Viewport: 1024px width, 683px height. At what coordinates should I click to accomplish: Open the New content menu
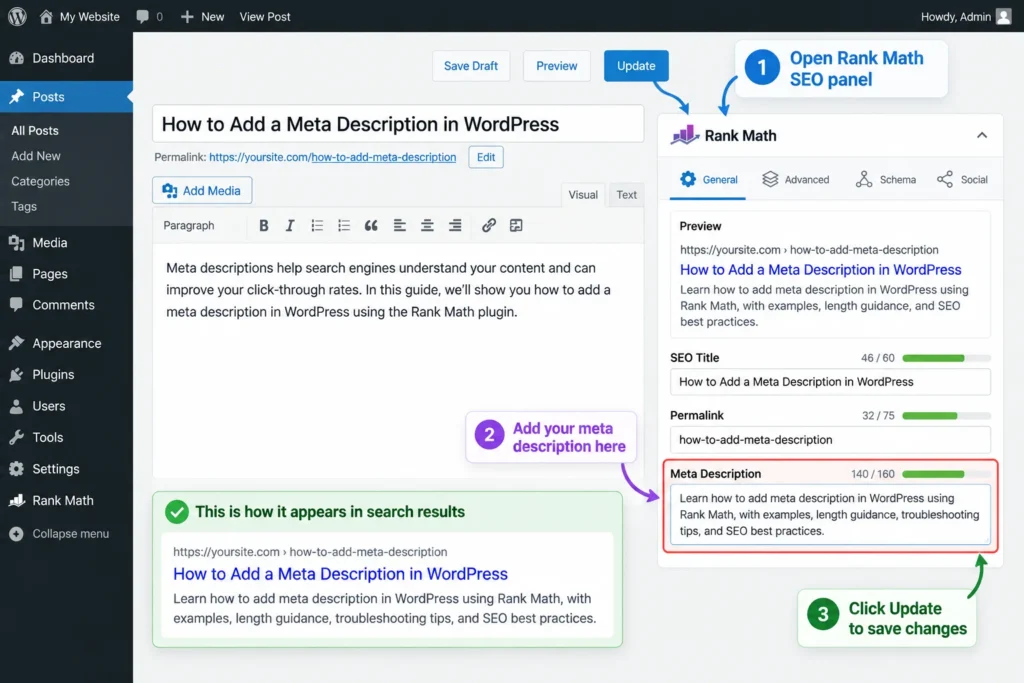(x=202, y=16)
